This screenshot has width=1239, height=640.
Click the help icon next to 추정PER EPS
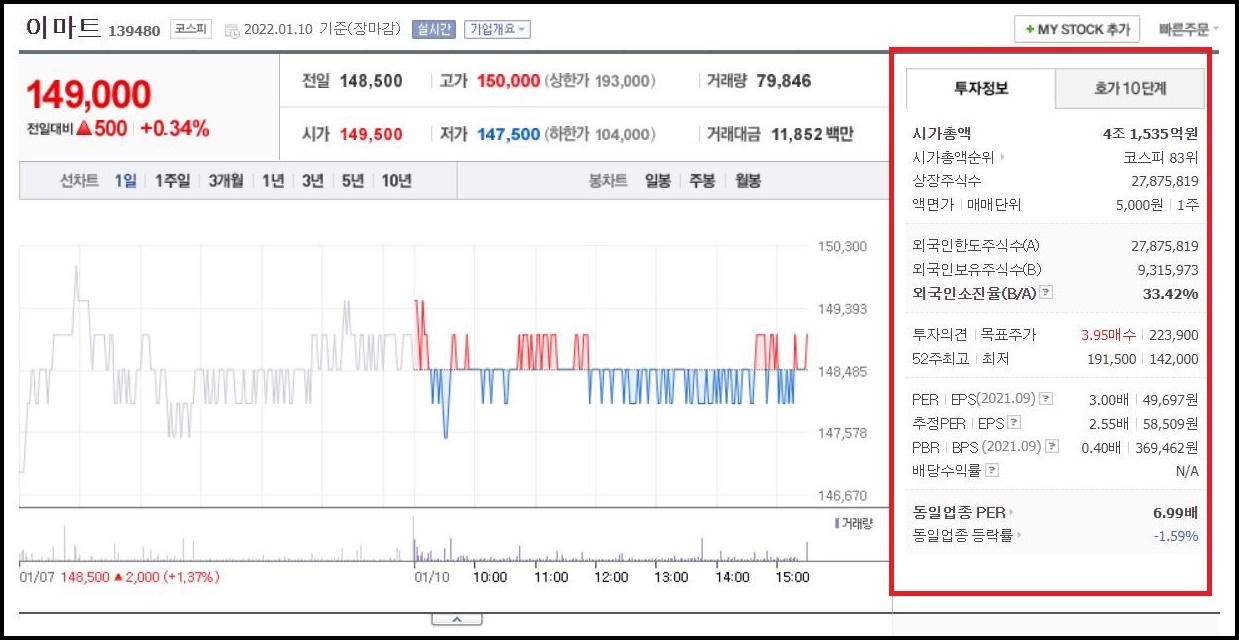point(1016,423)
